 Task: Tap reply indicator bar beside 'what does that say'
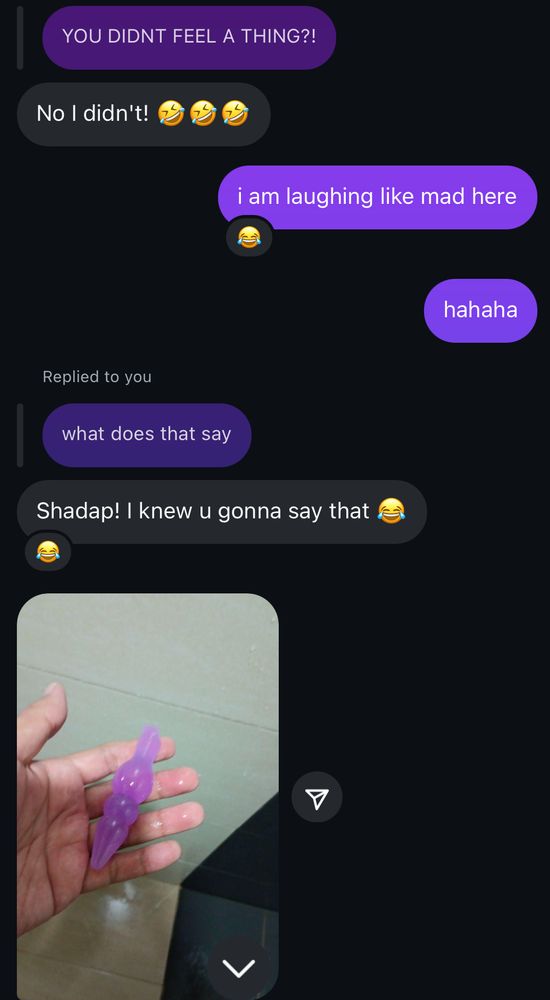(x=20, y=435)
